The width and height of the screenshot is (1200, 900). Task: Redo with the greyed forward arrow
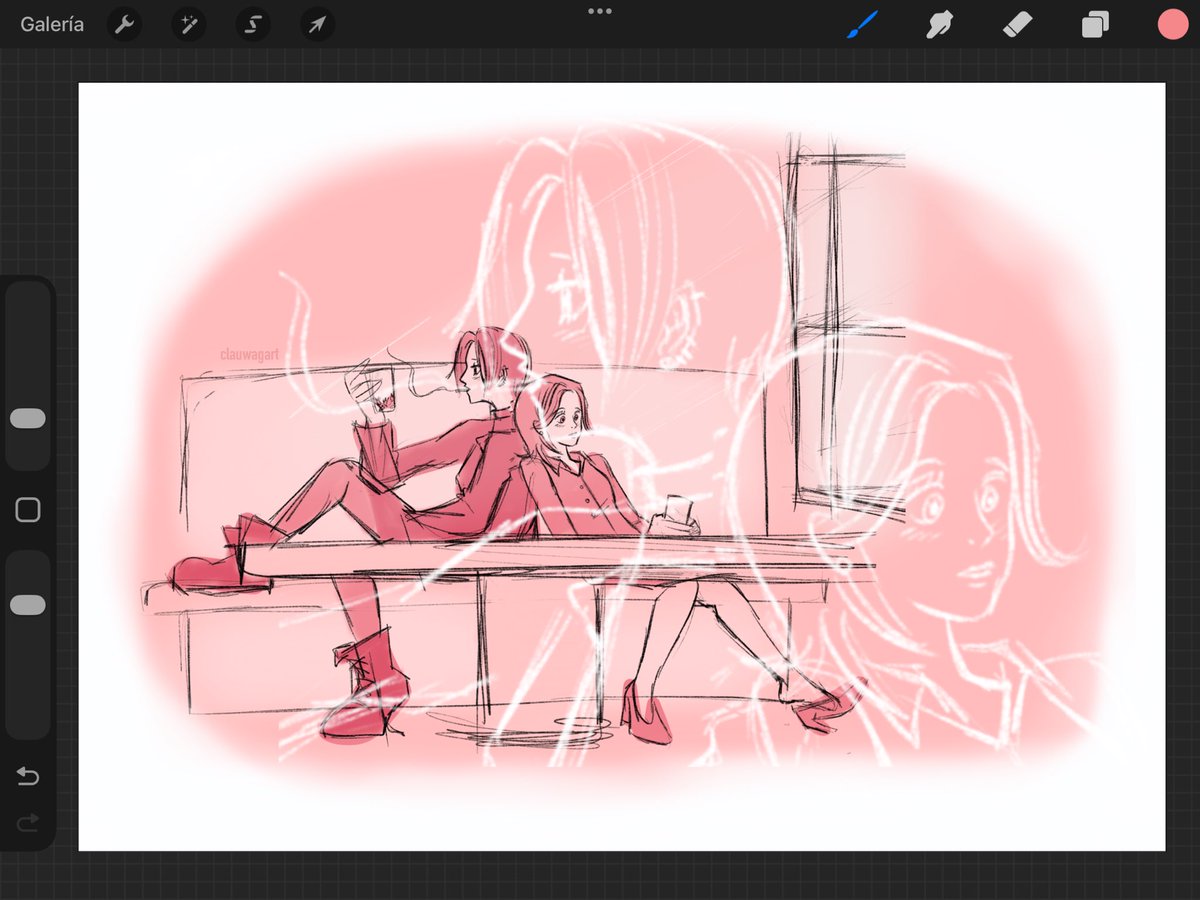(28, 822)
